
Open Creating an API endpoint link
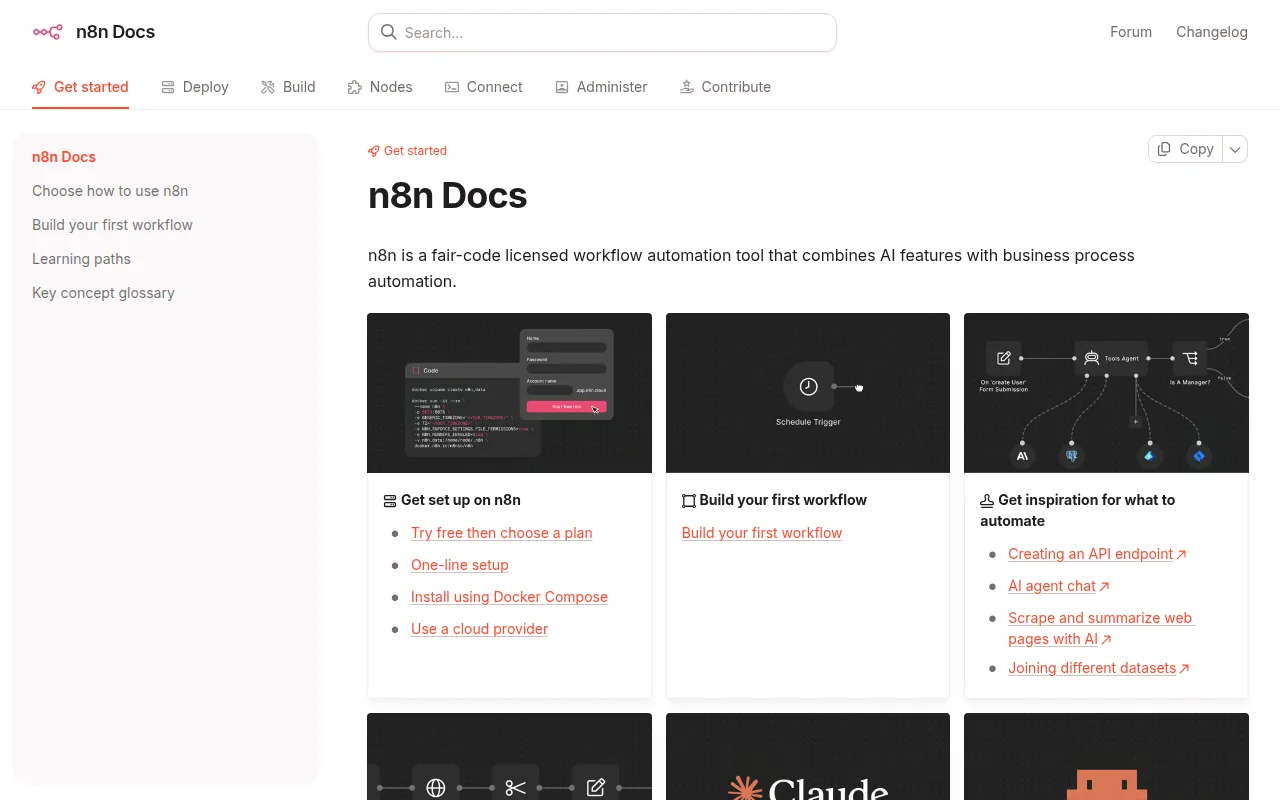1090,554
